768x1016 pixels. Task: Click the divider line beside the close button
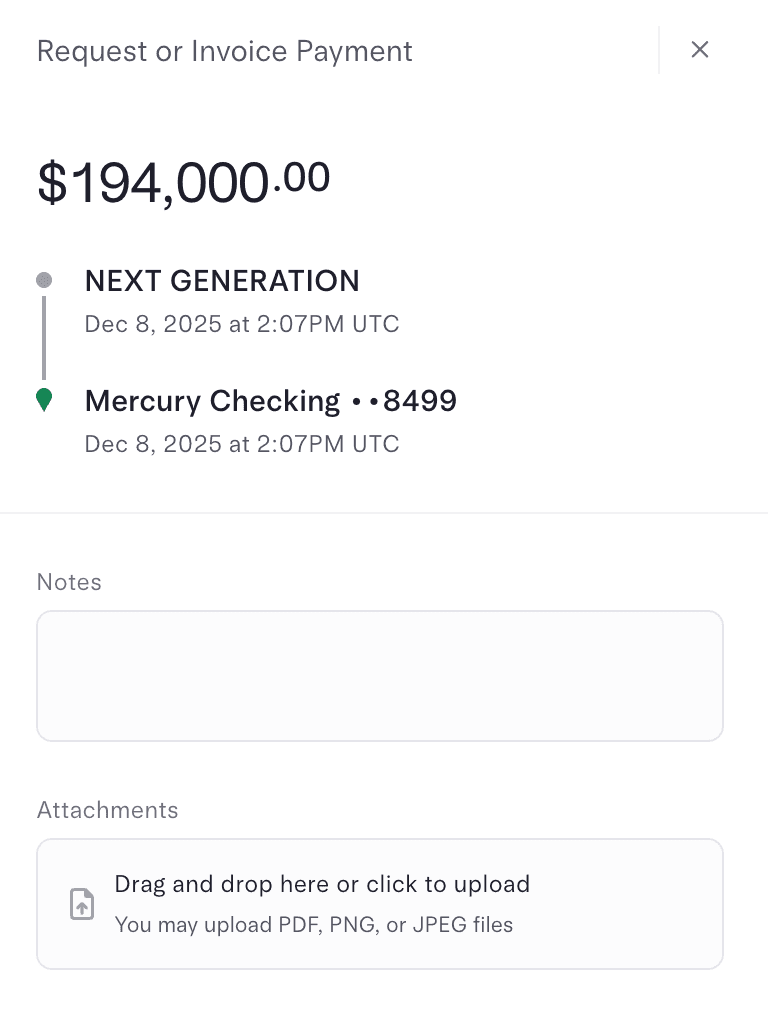point(659,50)
